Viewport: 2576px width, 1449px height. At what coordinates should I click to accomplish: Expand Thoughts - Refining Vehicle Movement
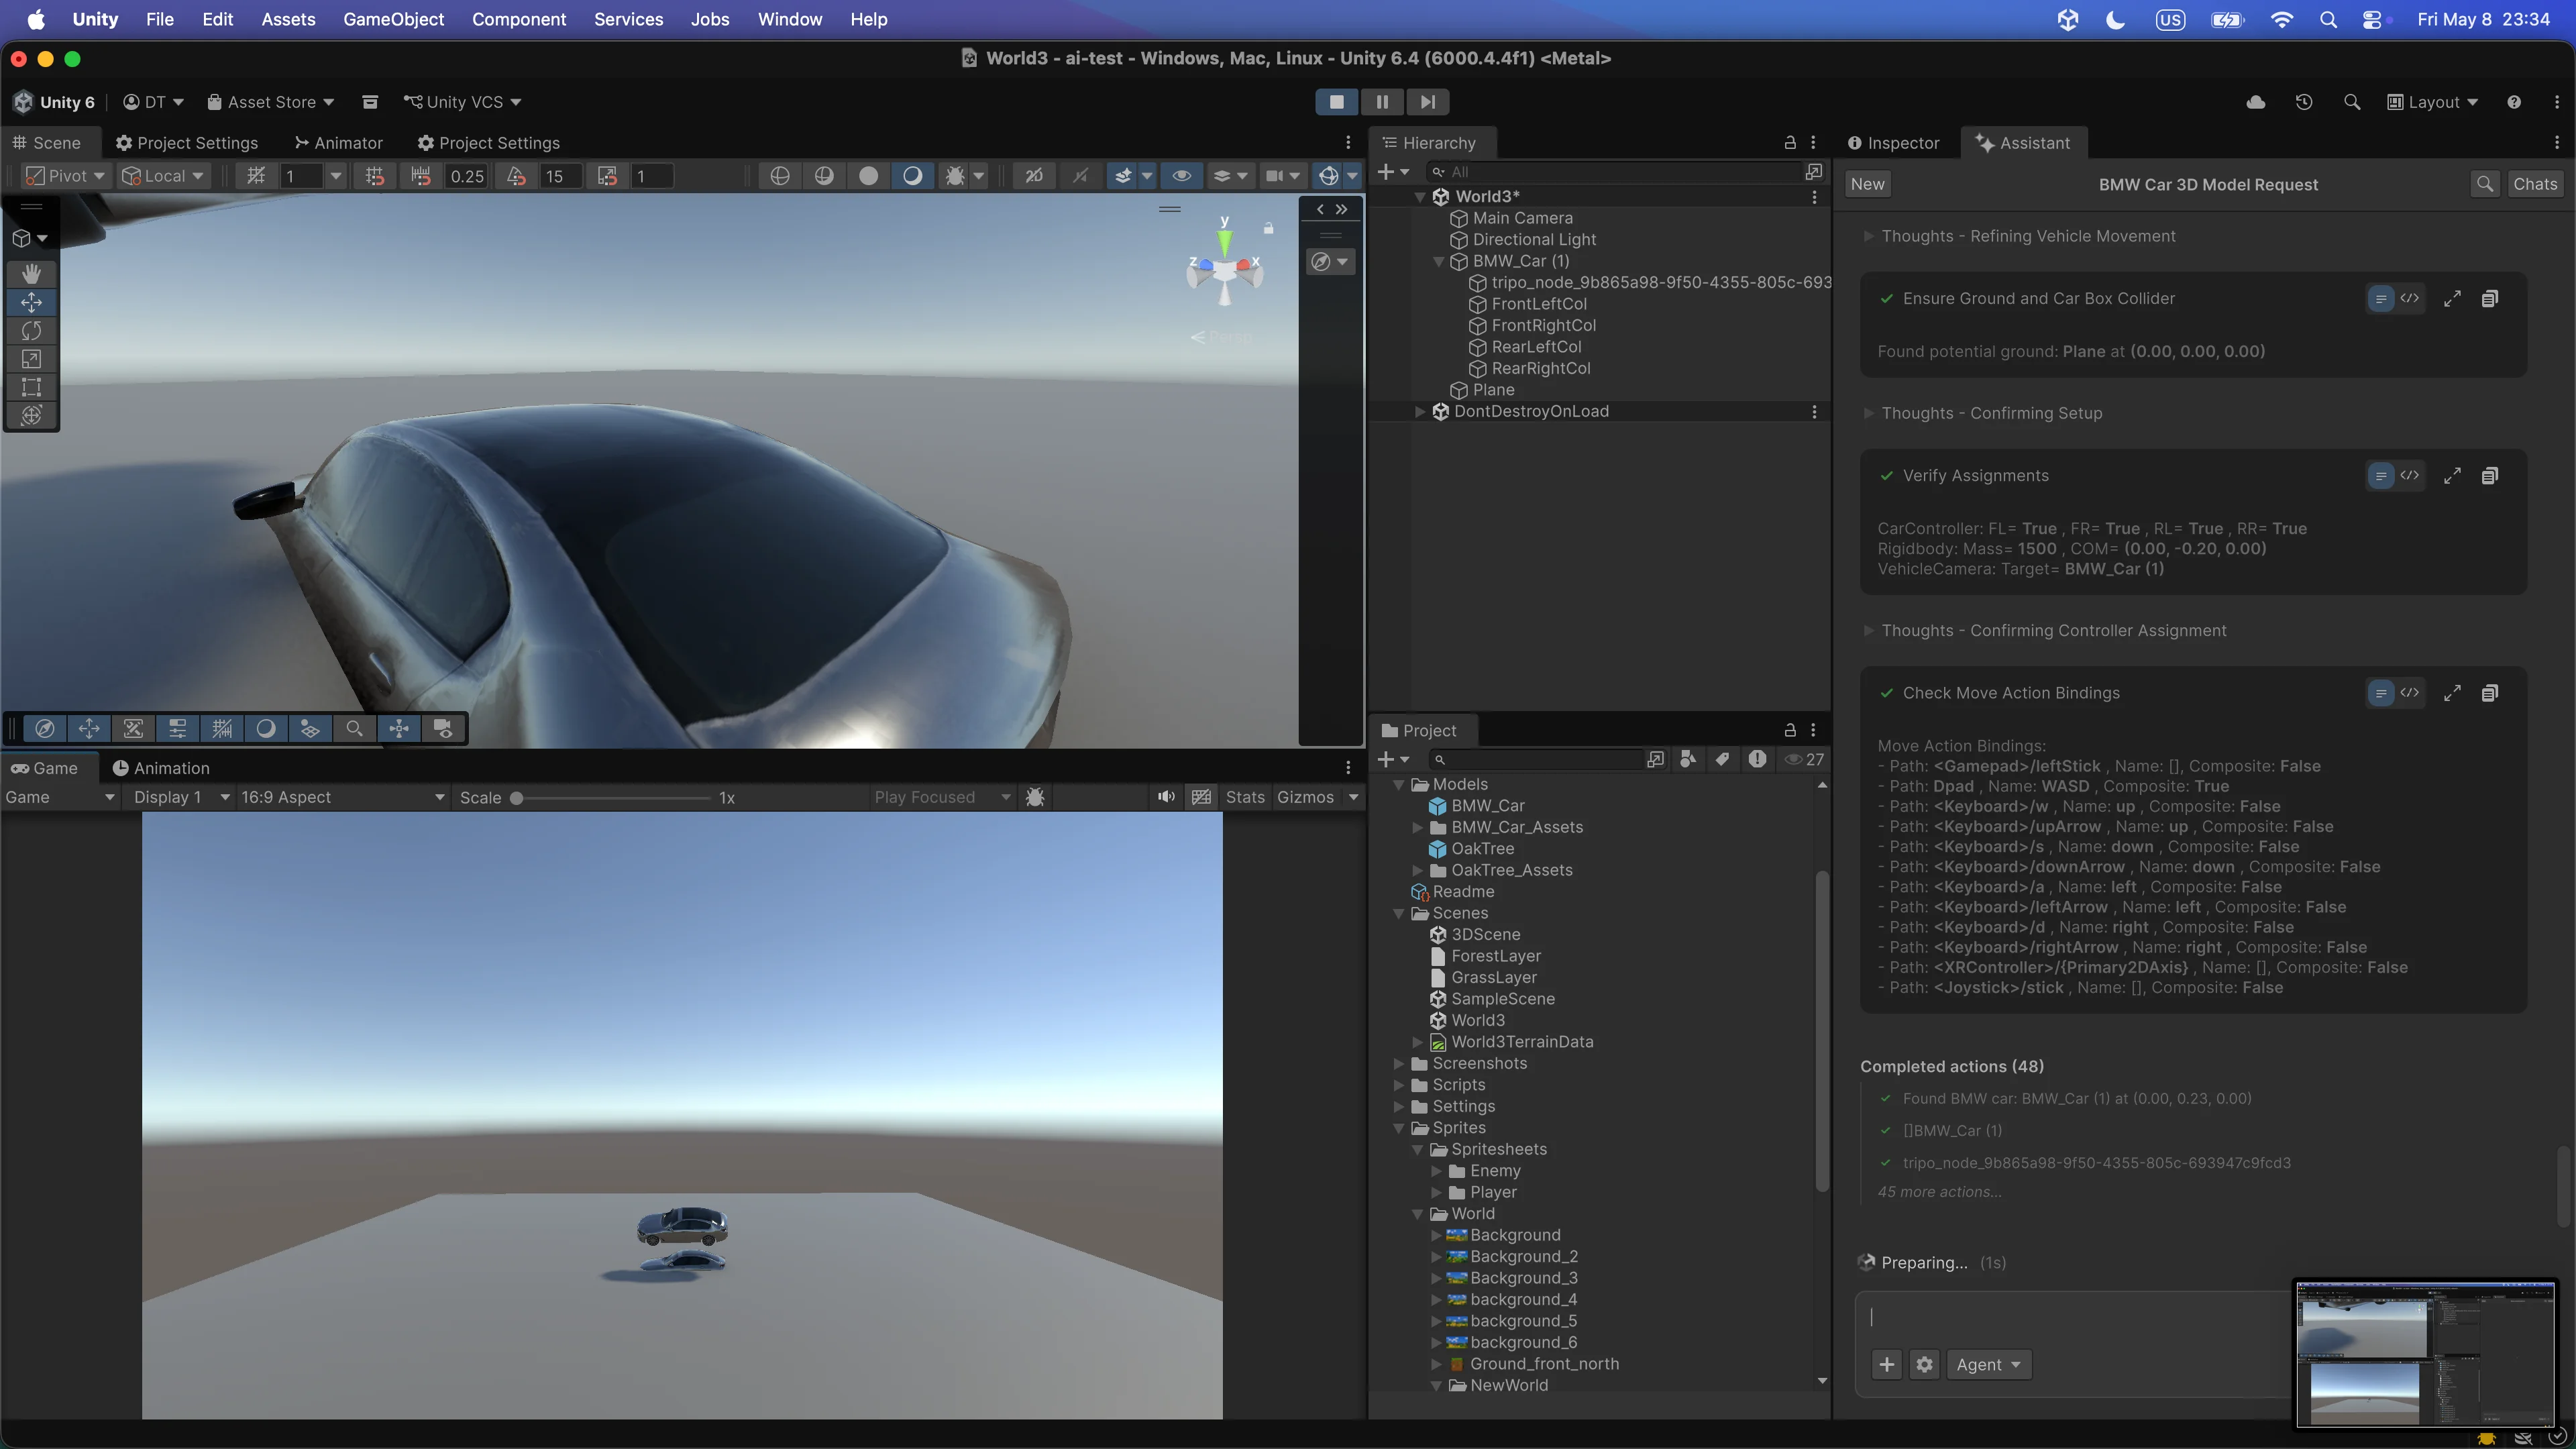[1868, 236]
